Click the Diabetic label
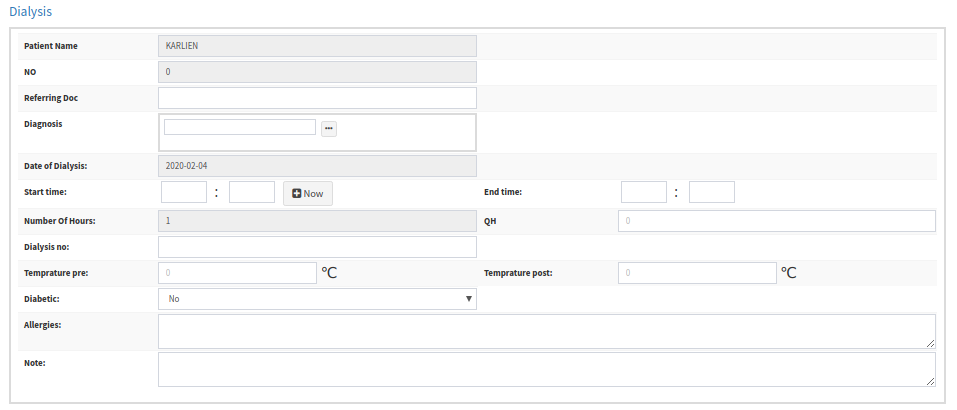This screenshot has height=410, width=957. 42,299
